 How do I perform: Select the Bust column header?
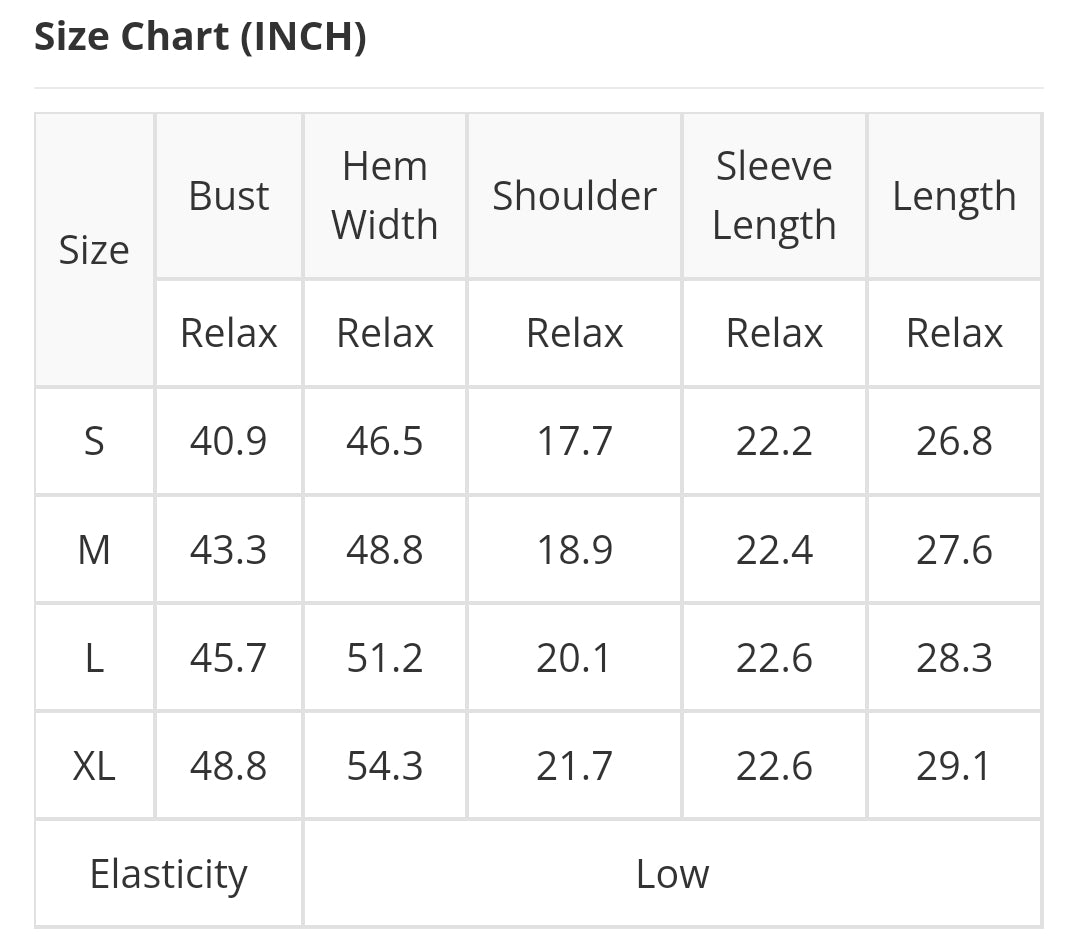tap(229, 196)
